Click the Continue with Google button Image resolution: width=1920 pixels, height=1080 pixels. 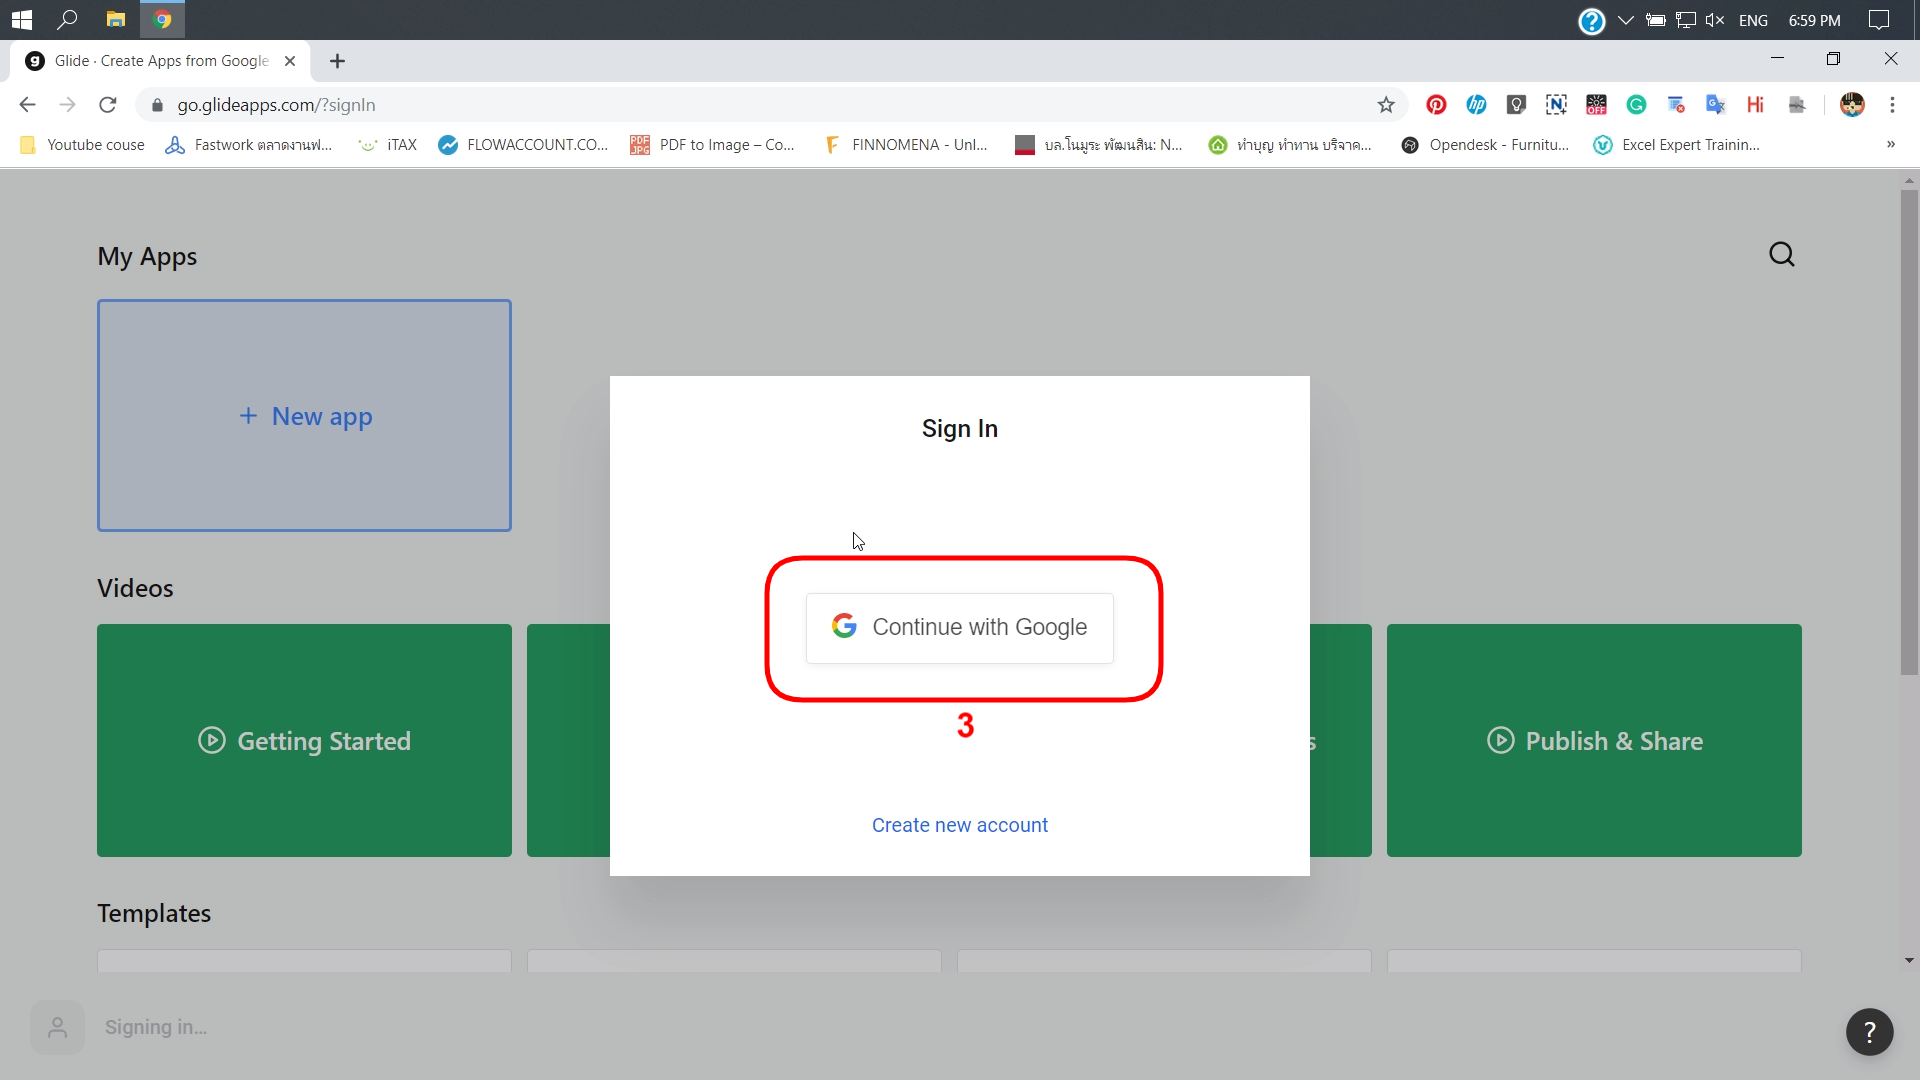coord(960,628)
